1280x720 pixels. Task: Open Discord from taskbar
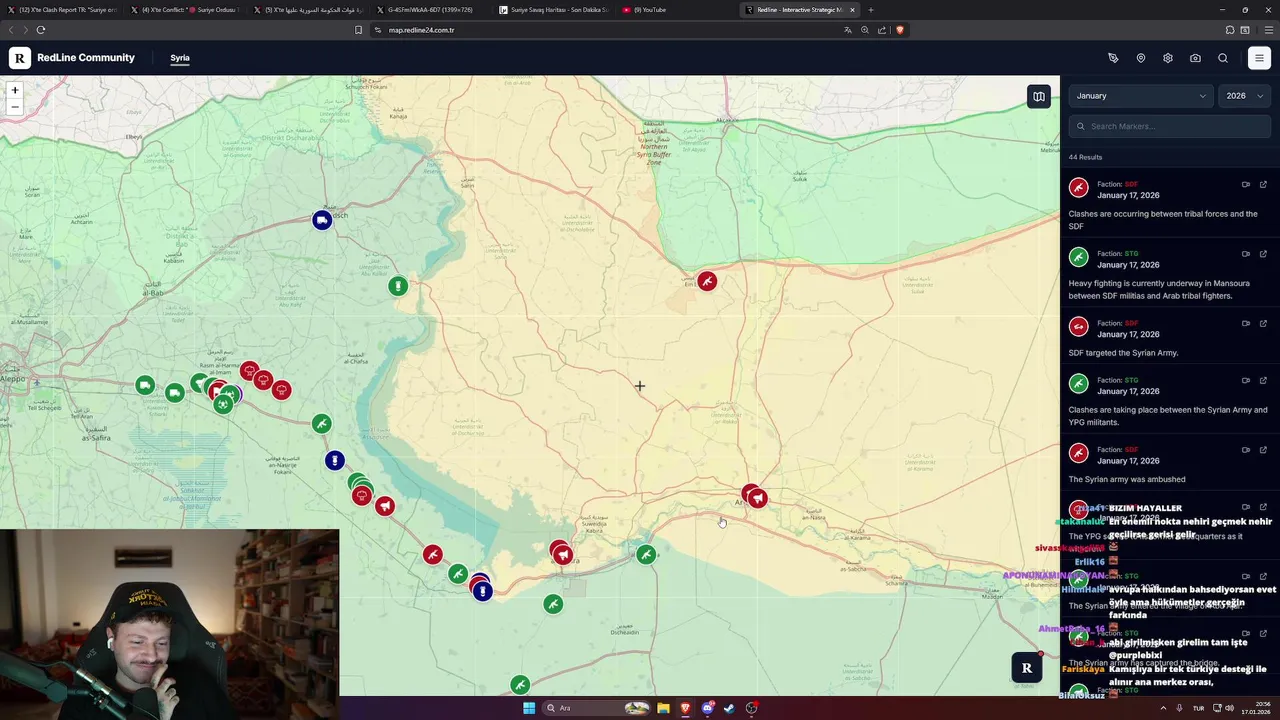(707, 708)
